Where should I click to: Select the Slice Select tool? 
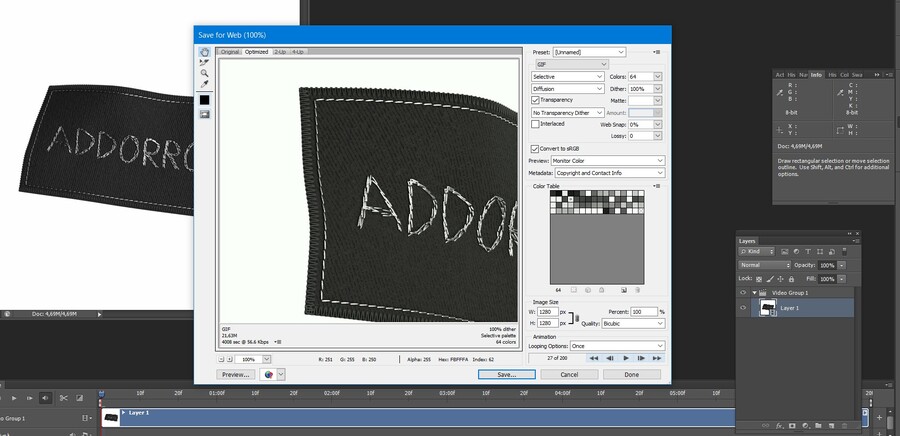point(204,63)
